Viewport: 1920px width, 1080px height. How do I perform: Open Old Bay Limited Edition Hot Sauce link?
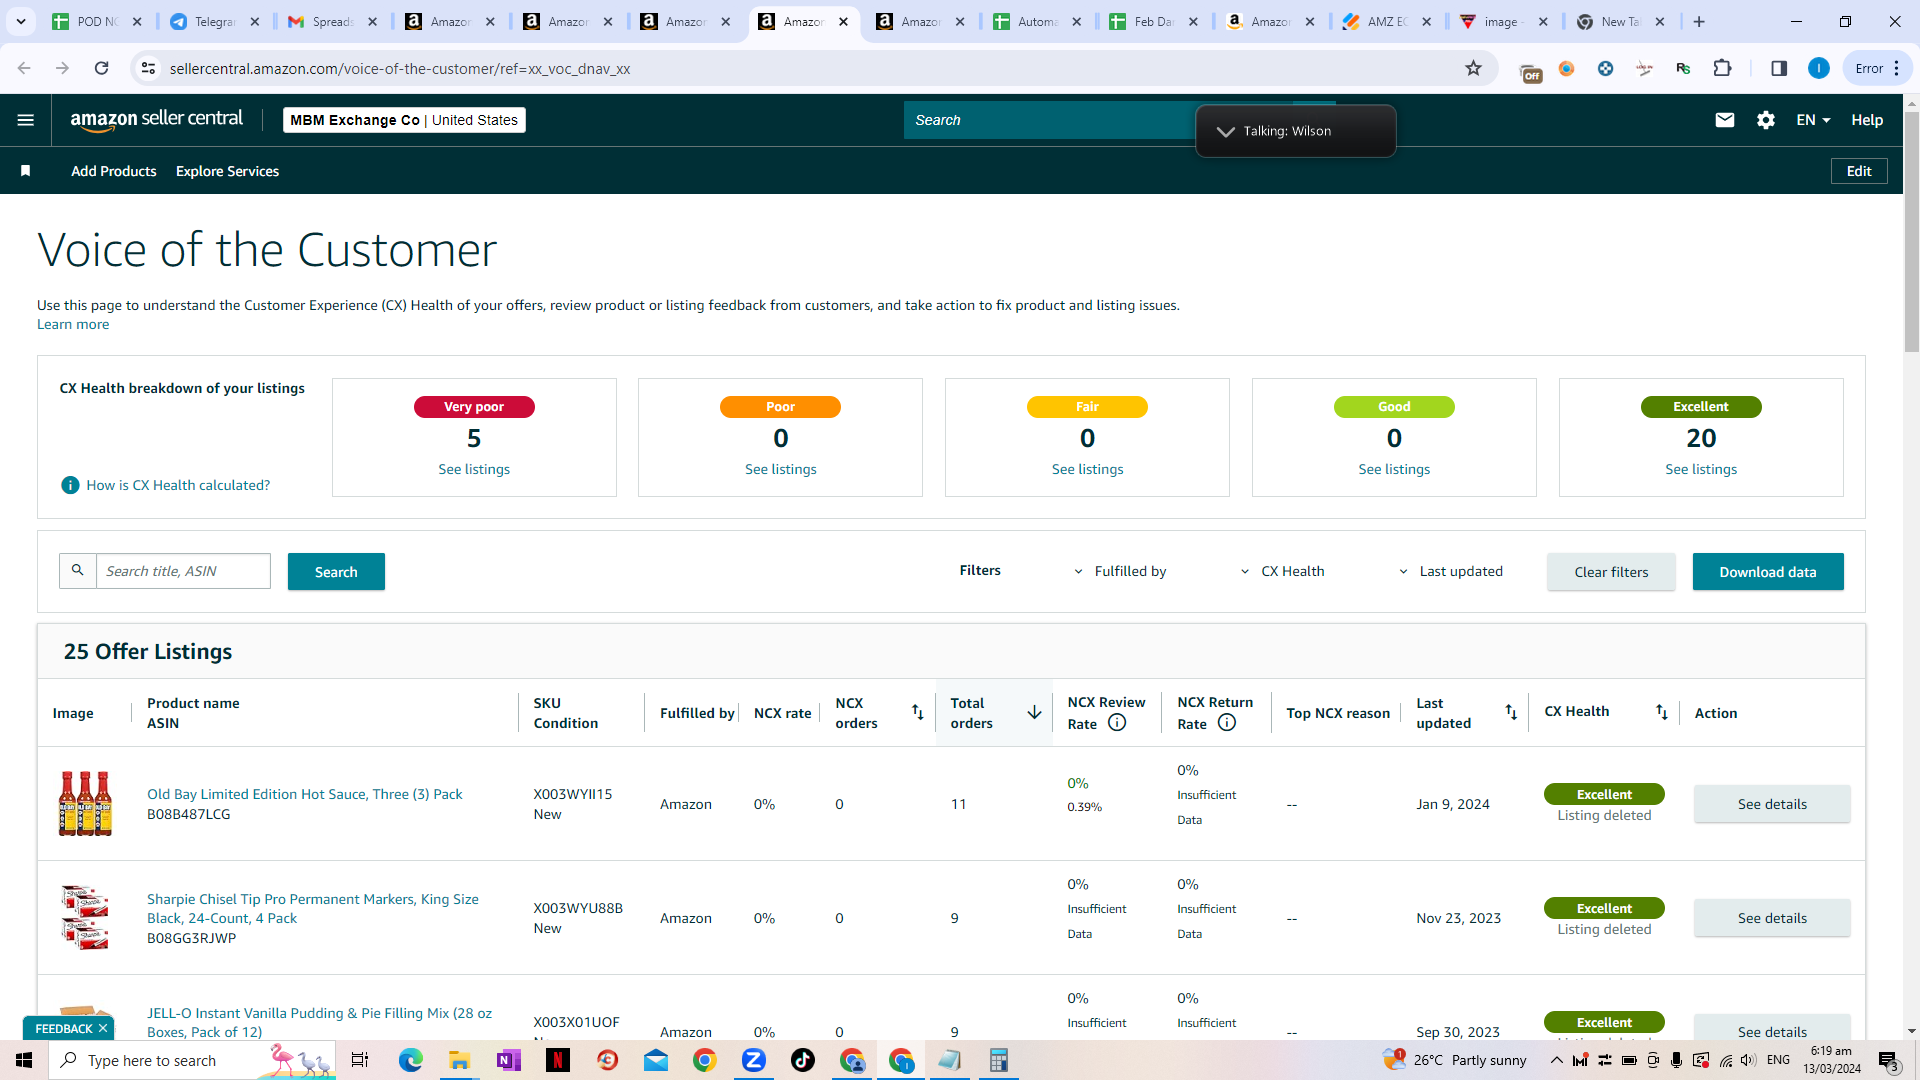click(305, 794)
